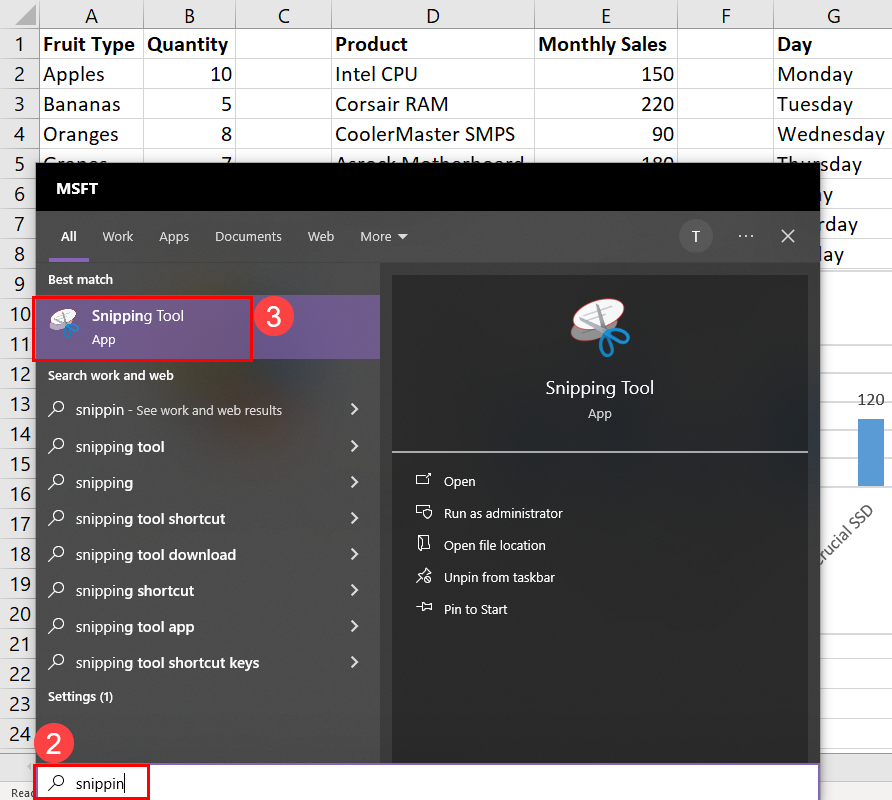Switch to the Apps tab
This screenshot has width=892, height=800.
[x=174, y=237]
